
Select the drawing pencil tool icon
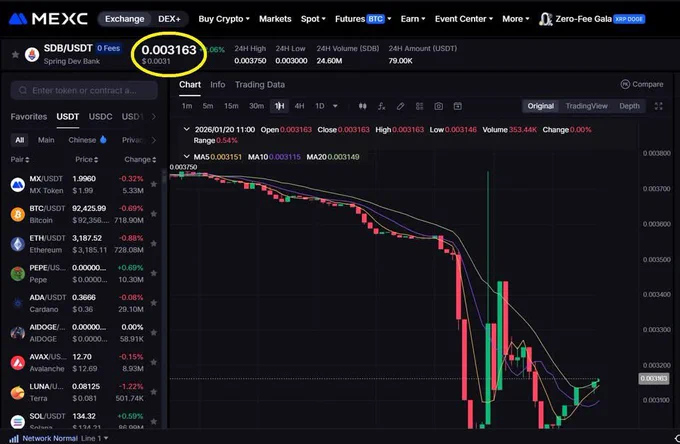coord(400,106)
